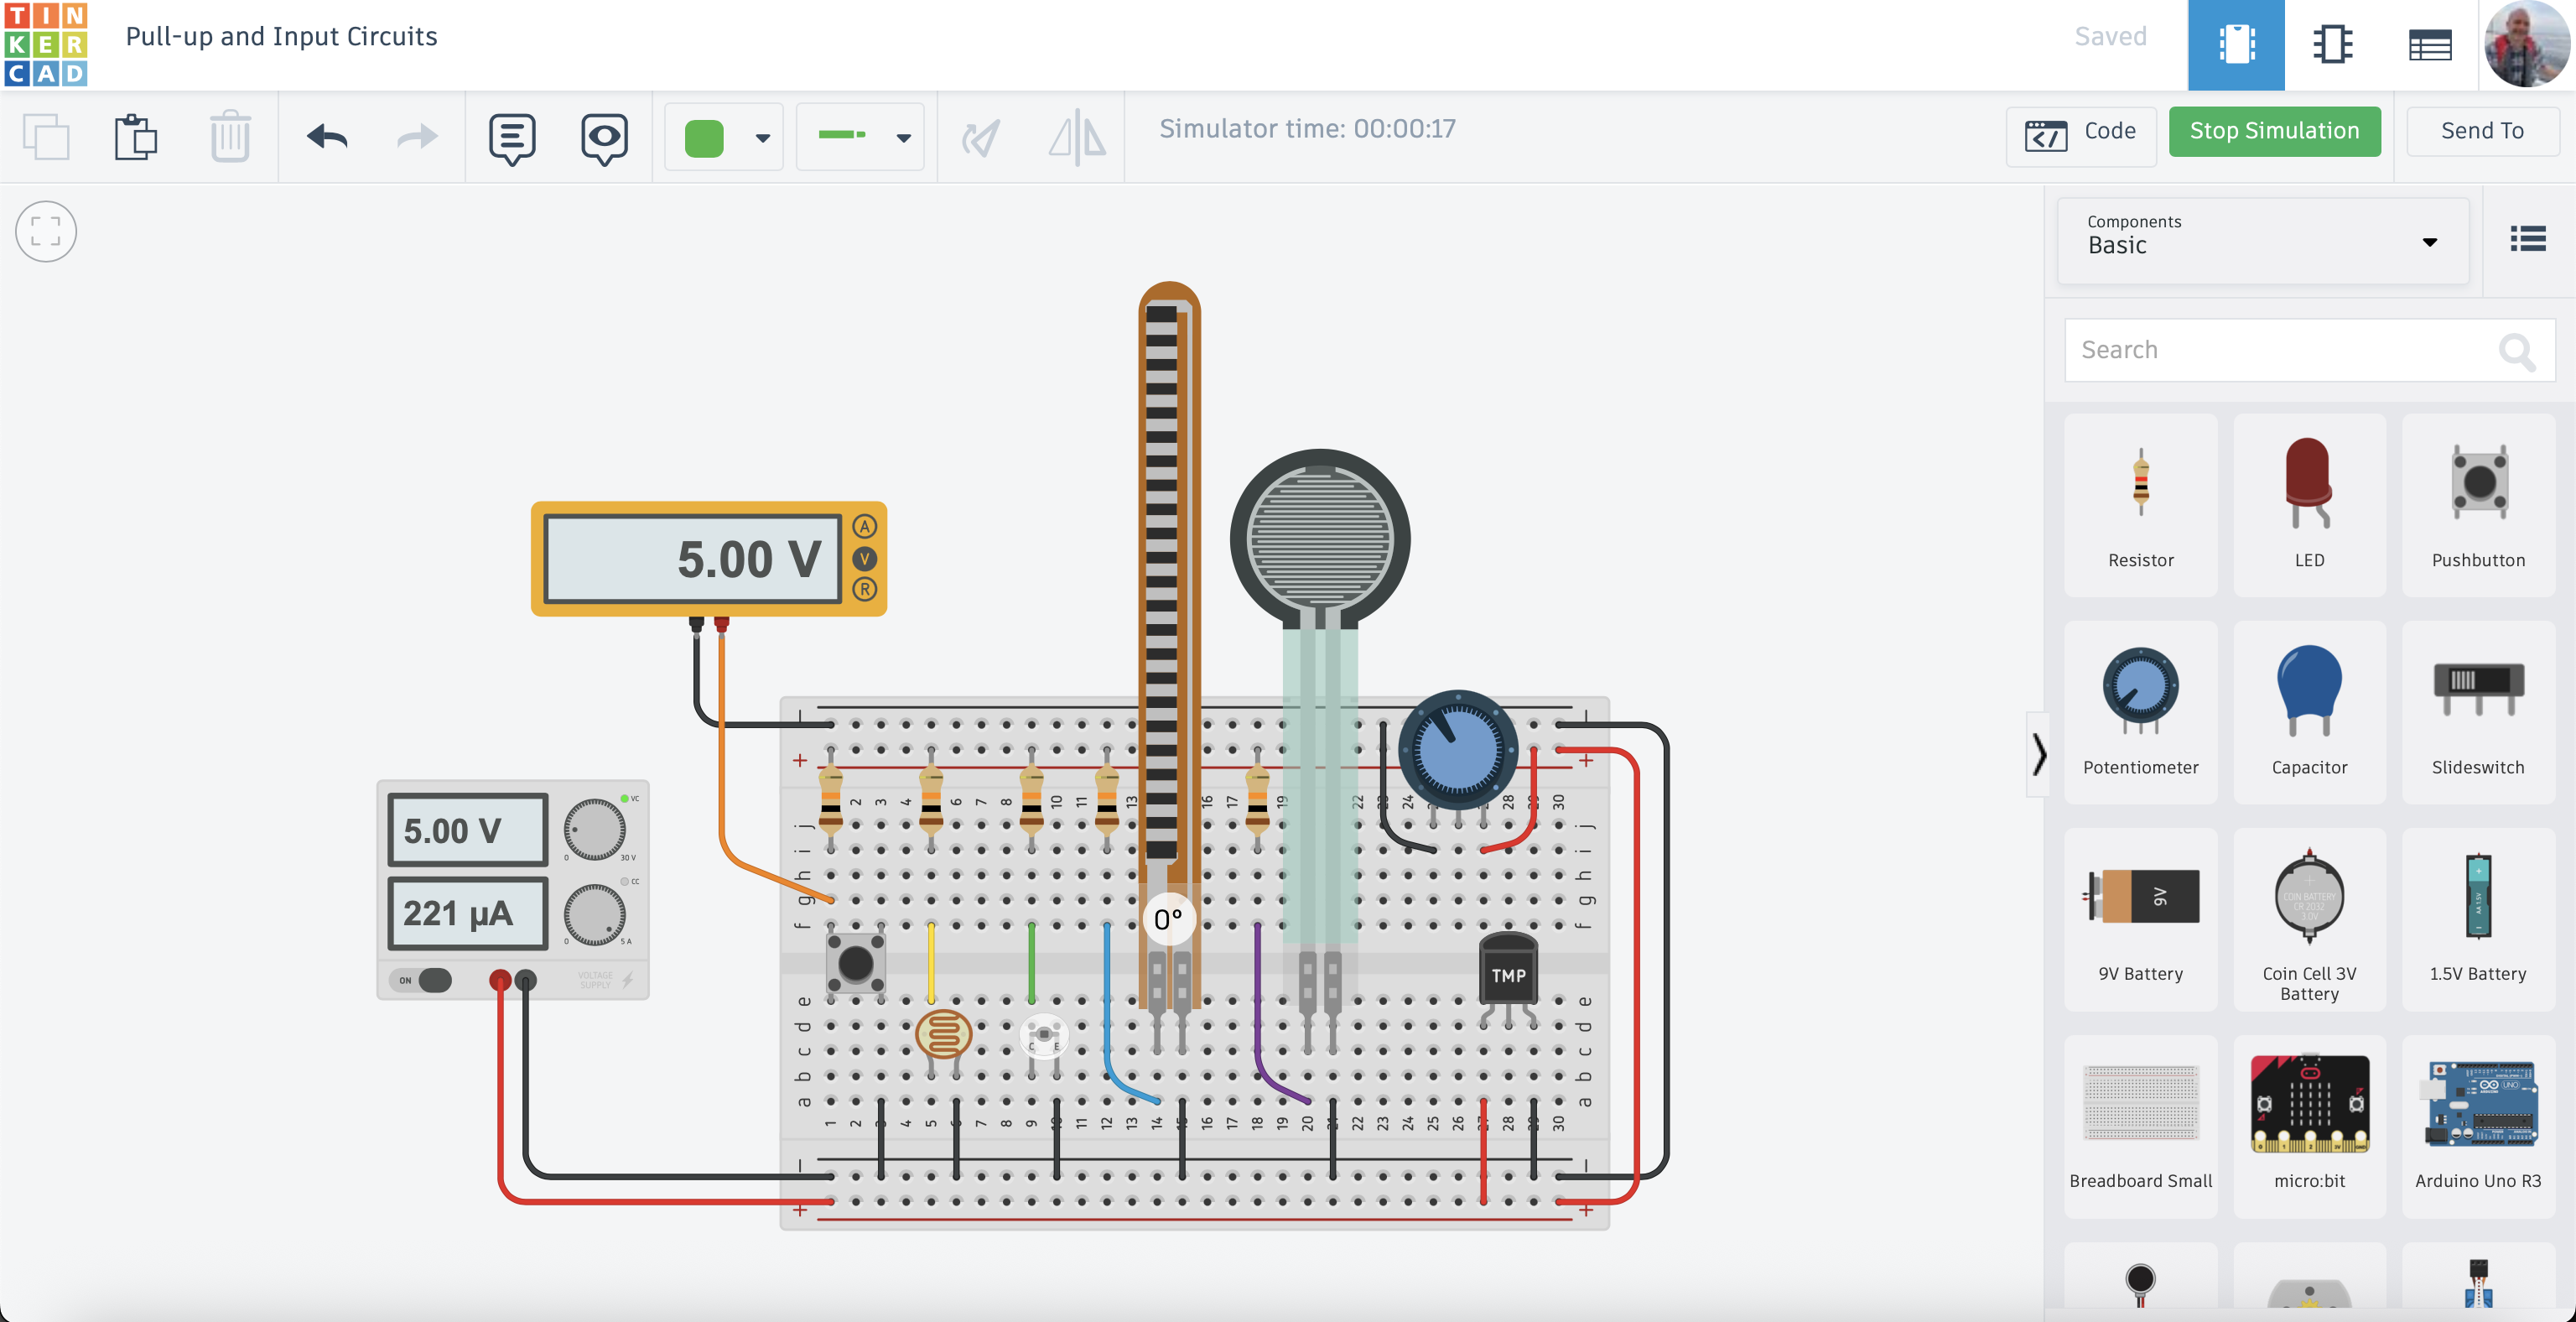Viewport: 2576px width, 1322px height.
Task: Select the Capacitor component
Action: [2308, 712]
